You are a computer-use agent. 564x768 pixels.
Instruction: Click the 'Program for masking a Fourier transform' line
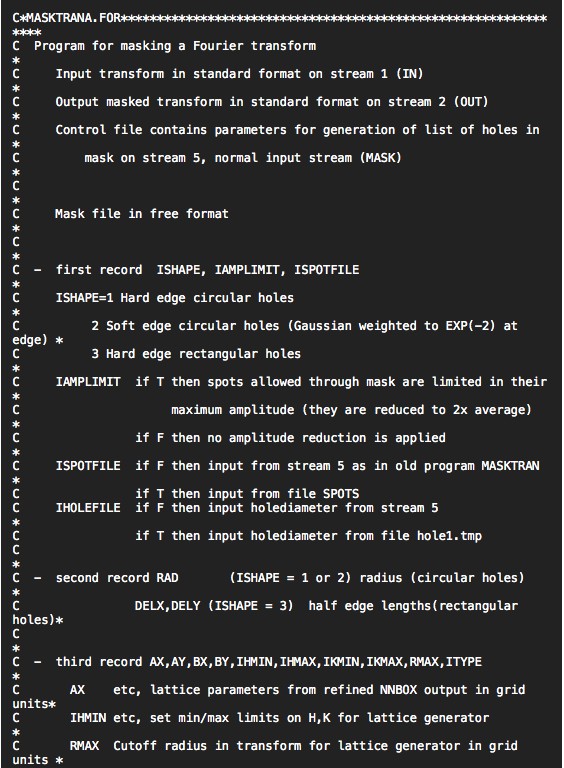click(175, 46)
